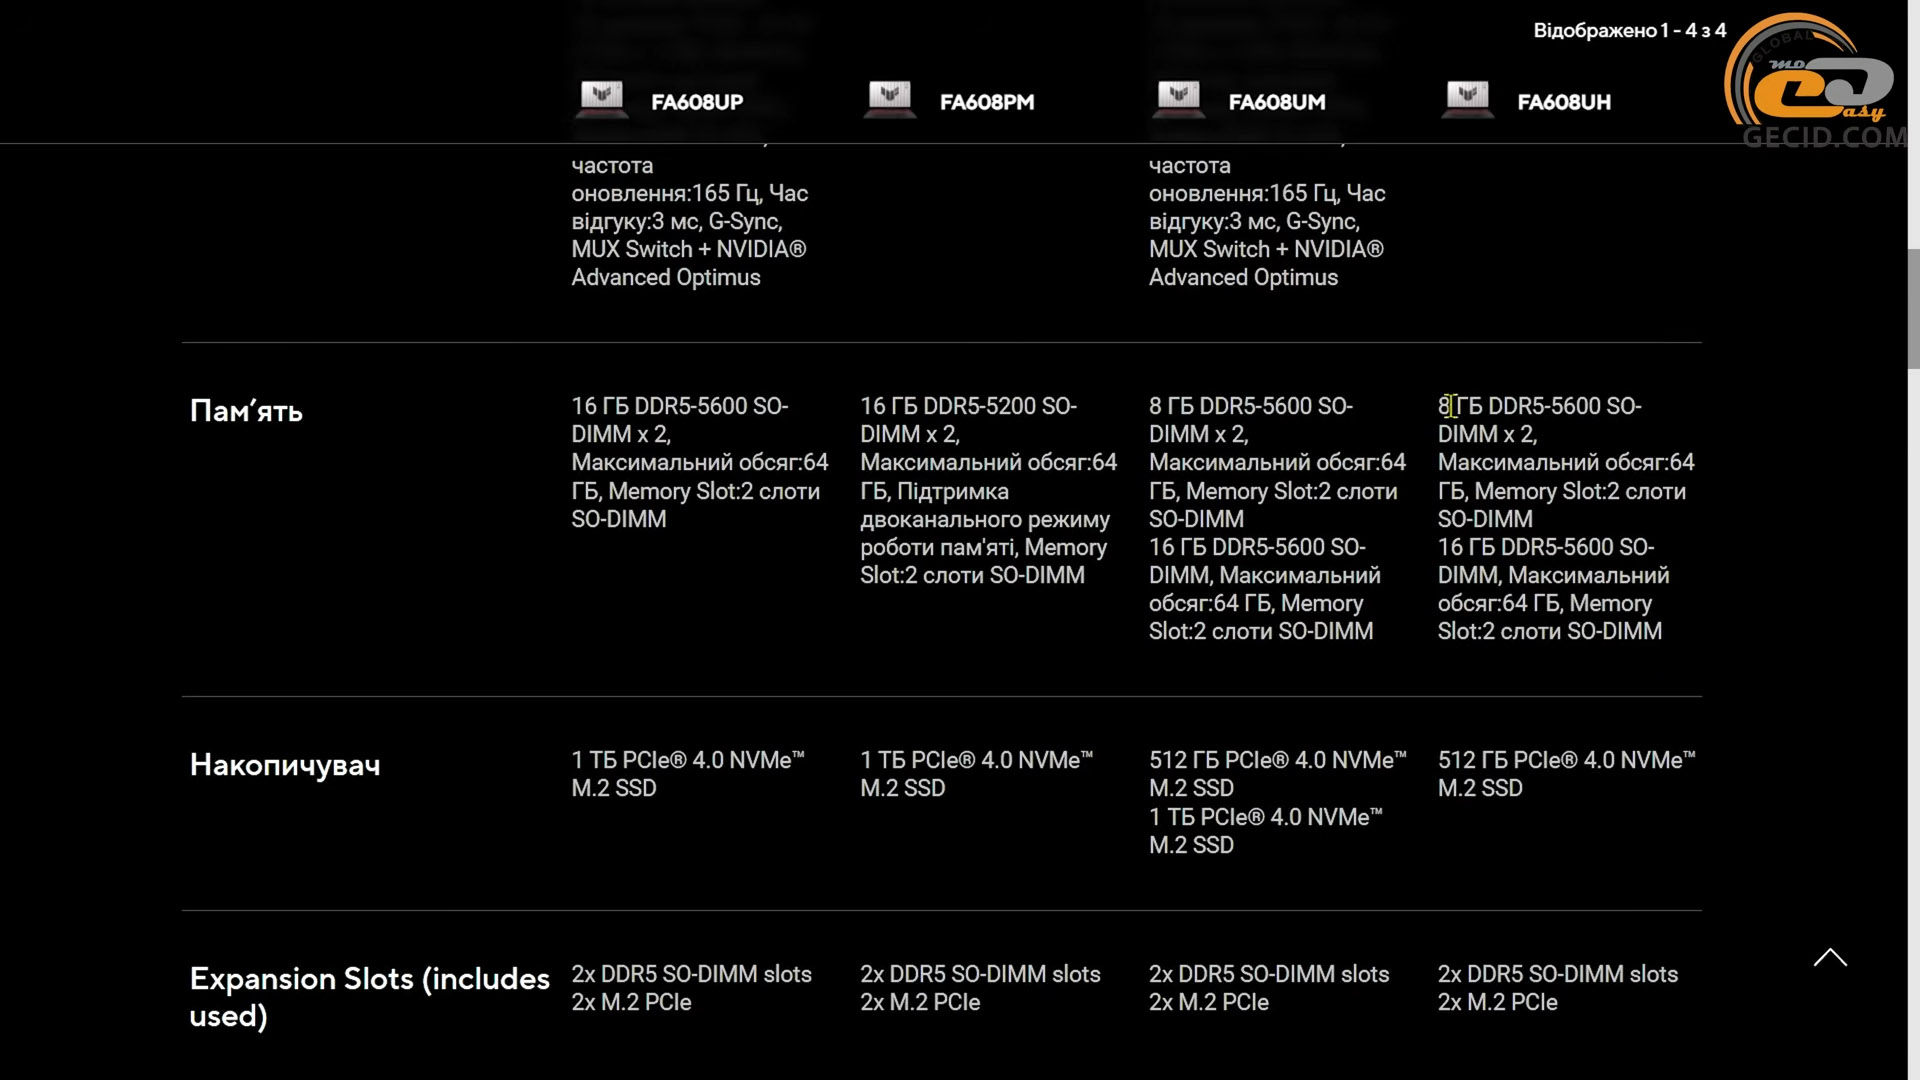Viewport: 1920px width, 1080px height.
Task: Click the 'Пам'ять' row heading
Action: [x=246, y=411]
